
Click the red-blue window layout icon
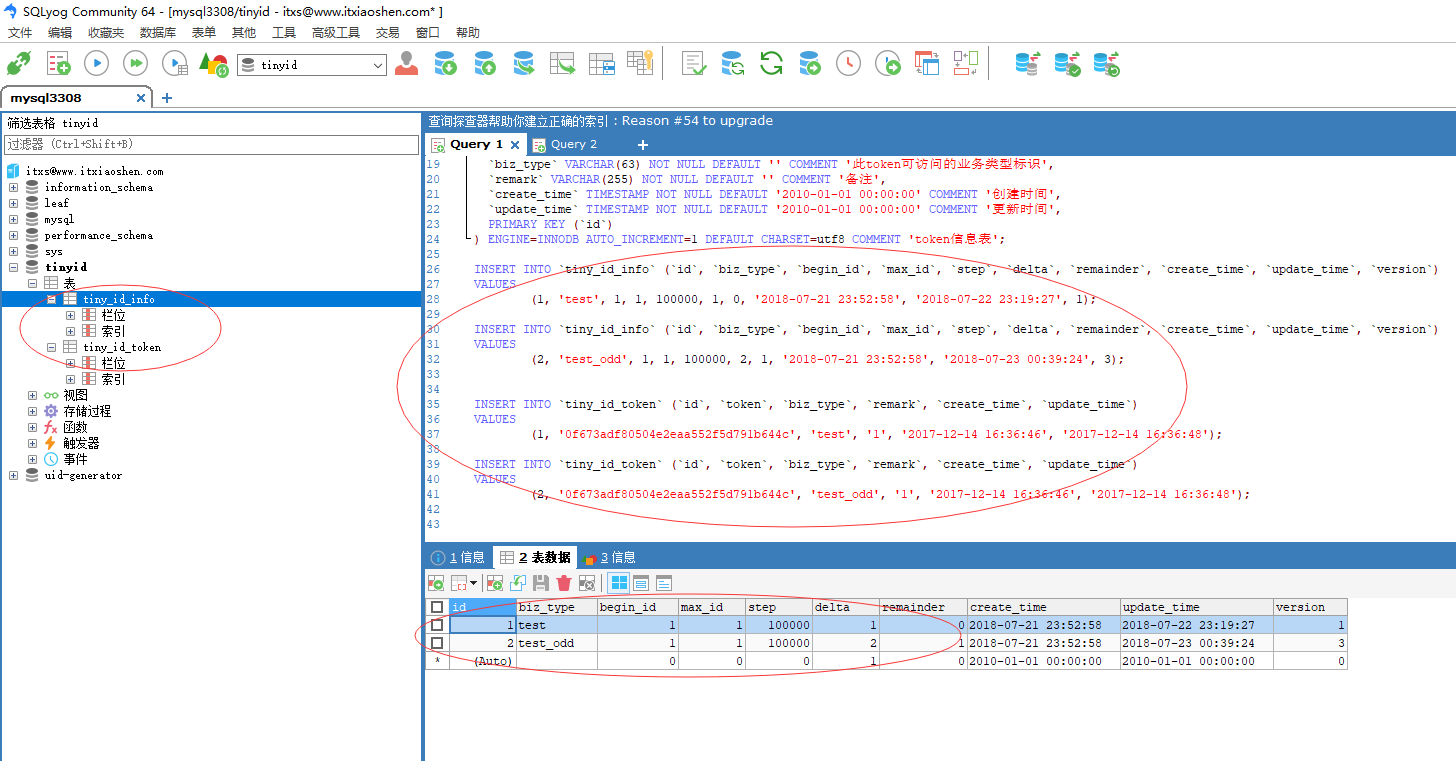tap(927, 64)
